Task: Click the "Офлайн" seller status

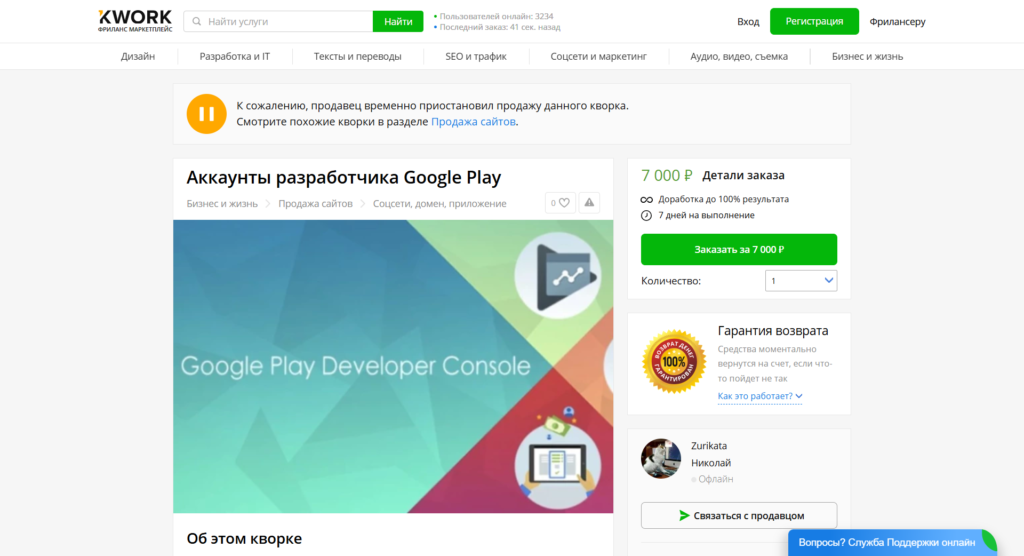Action: [715, 479]
